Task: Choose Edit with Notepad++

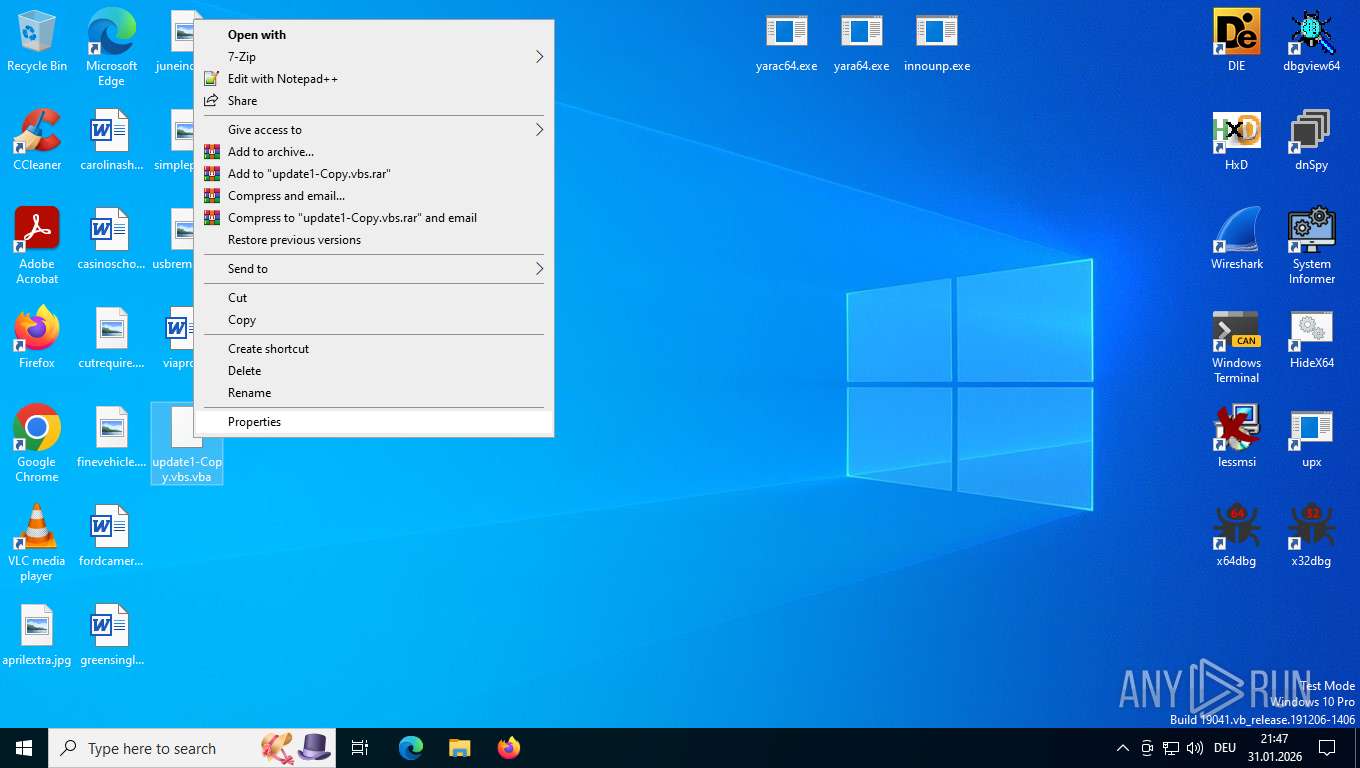Action: click(x=374, y=79)
